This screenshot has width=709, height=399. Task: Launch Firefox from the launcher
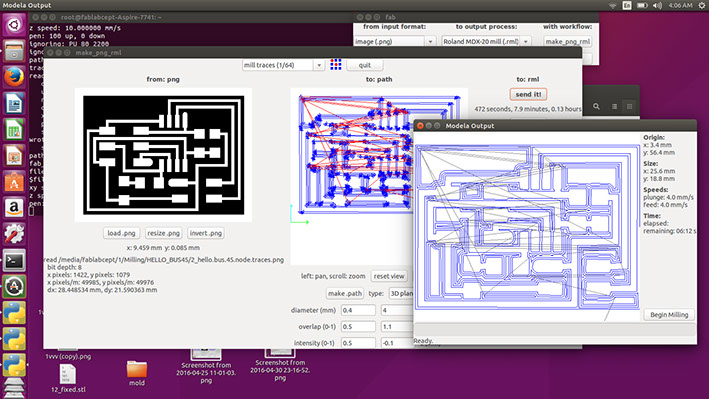14,77
